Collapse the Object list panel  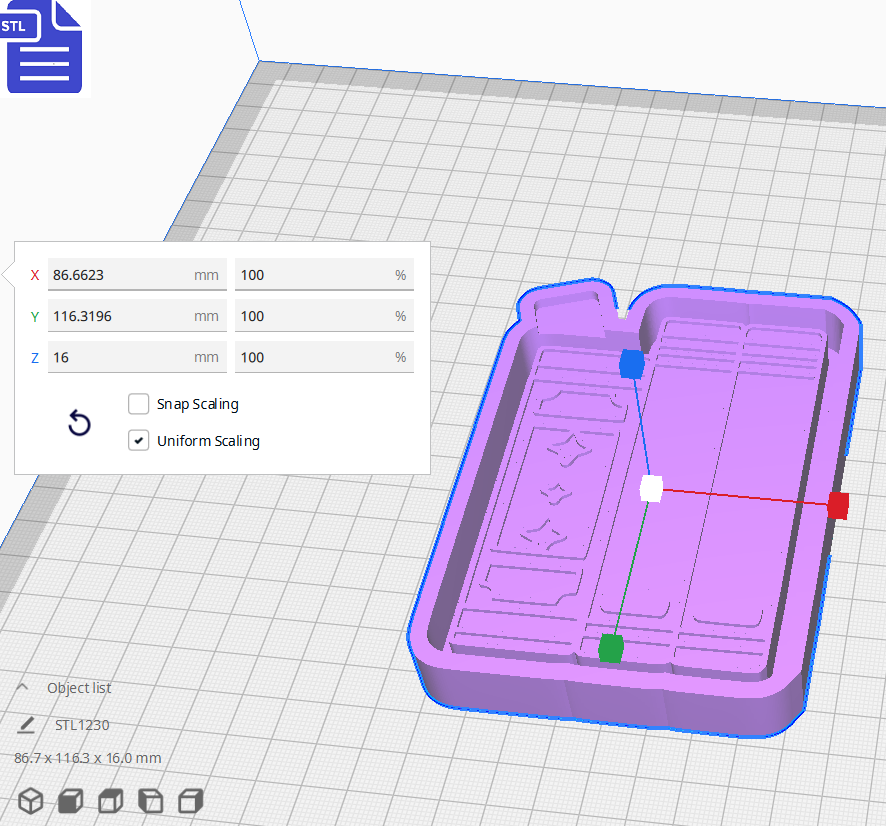22,687
